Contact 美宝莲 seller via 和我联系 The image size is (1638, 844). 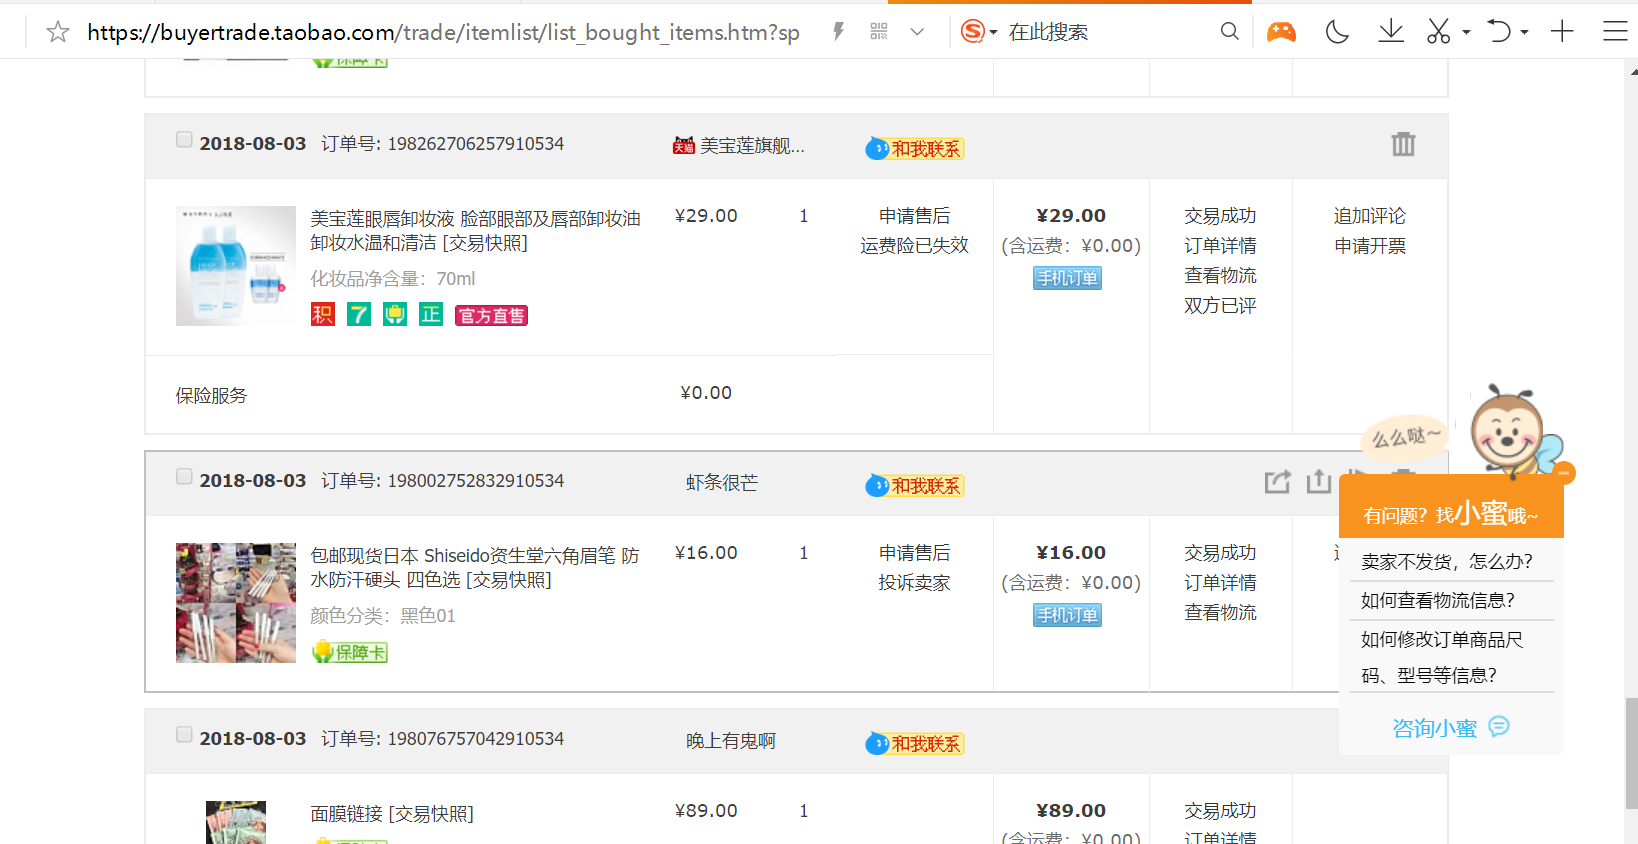pos(914,149)
